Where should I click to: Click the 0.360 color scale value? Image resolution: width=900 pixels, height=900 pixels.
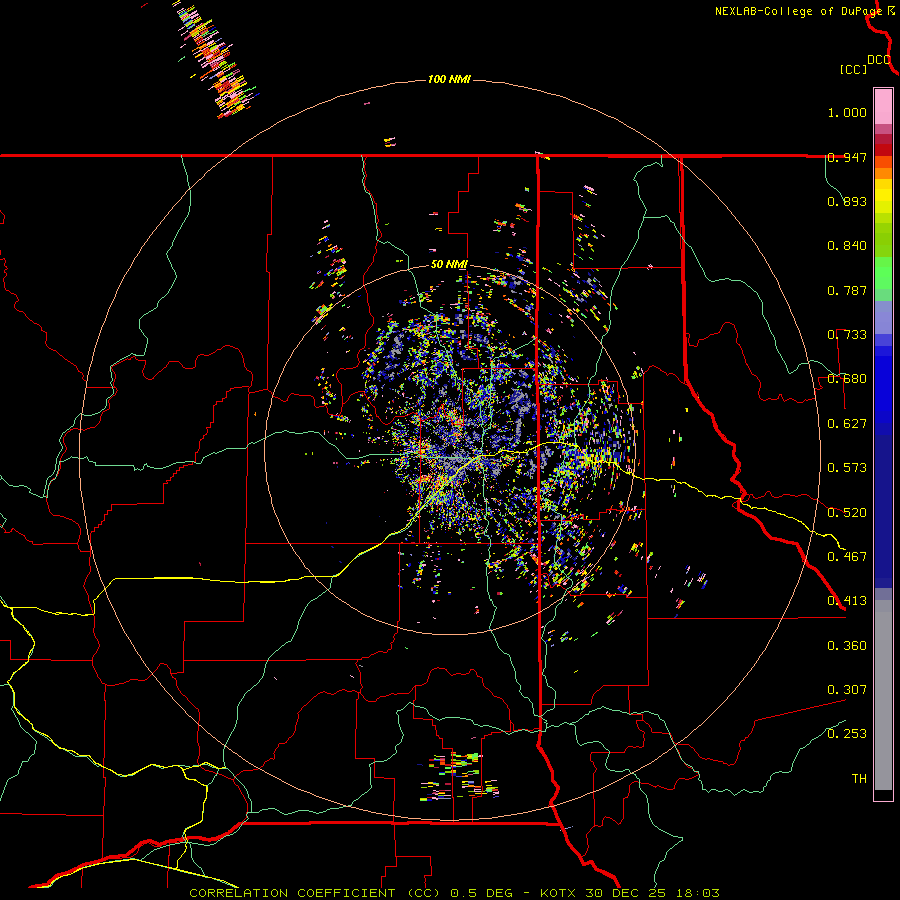pyautogui.click(x=847, y=646)
